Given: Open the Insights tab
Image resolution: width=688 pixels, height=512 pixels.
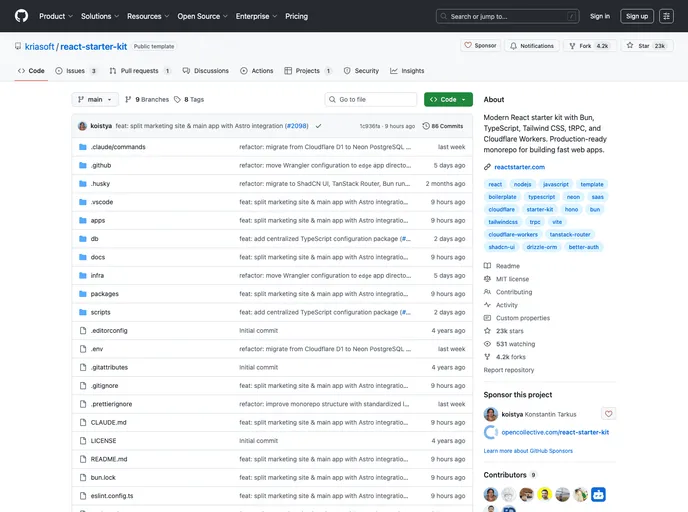Looking at the screenshot, I should [407, 71].
